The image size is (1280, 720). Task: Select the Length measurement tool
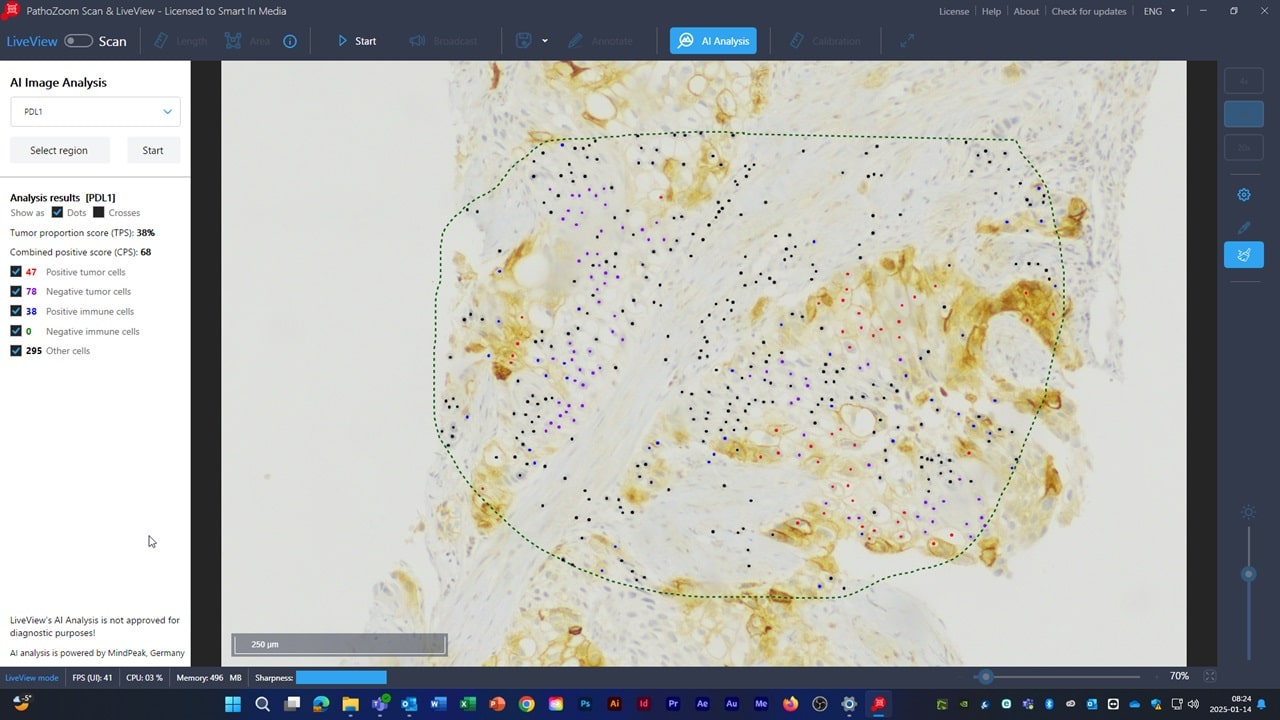[180, 41]
